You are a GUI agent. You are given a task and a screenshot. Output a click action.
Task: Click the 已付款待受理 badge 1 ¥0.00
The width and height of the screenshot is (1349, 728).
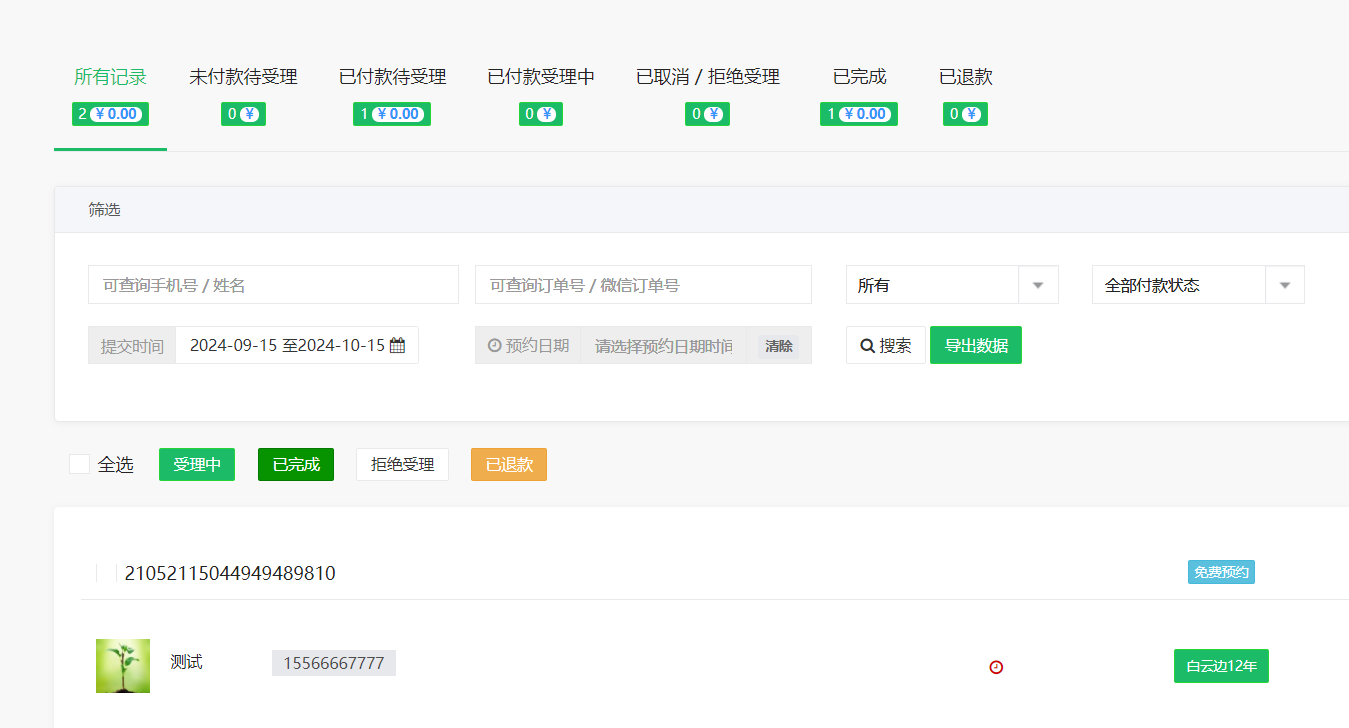[392, 114]
